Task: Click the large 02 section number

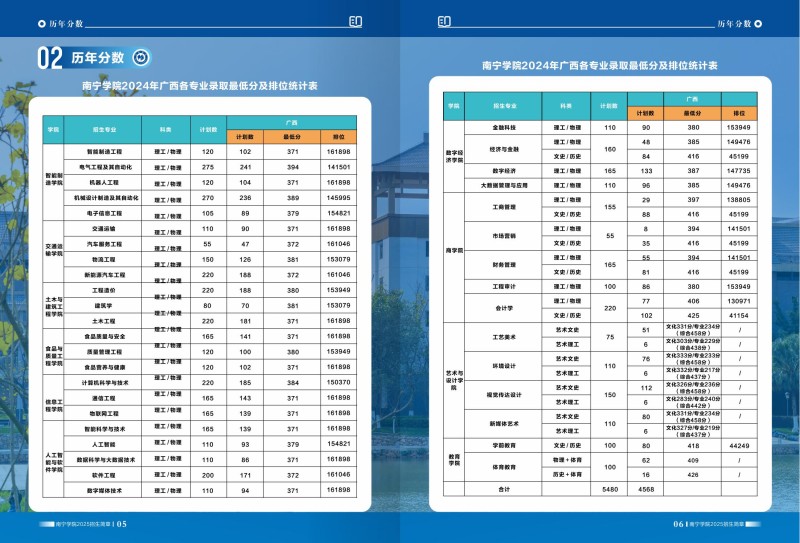Action: coord(50,59)
